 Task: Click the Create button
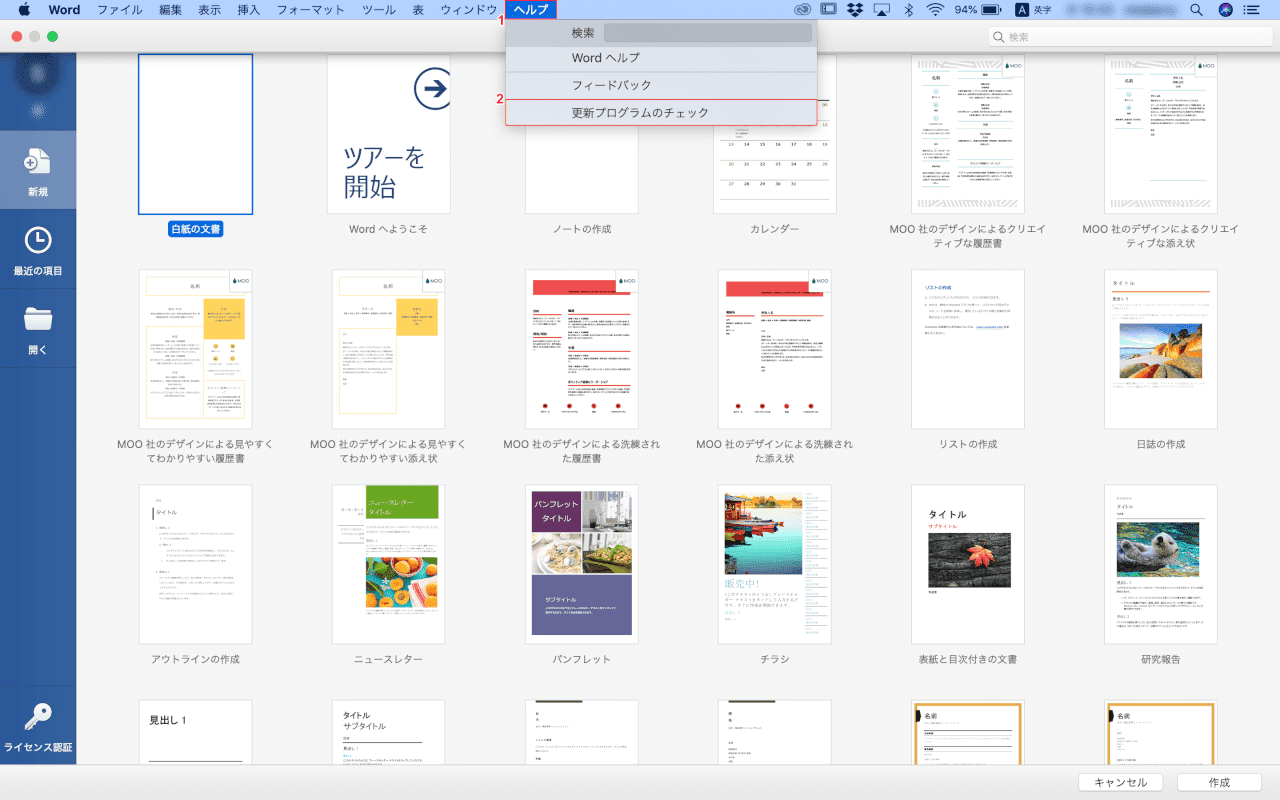point(1218,782)
